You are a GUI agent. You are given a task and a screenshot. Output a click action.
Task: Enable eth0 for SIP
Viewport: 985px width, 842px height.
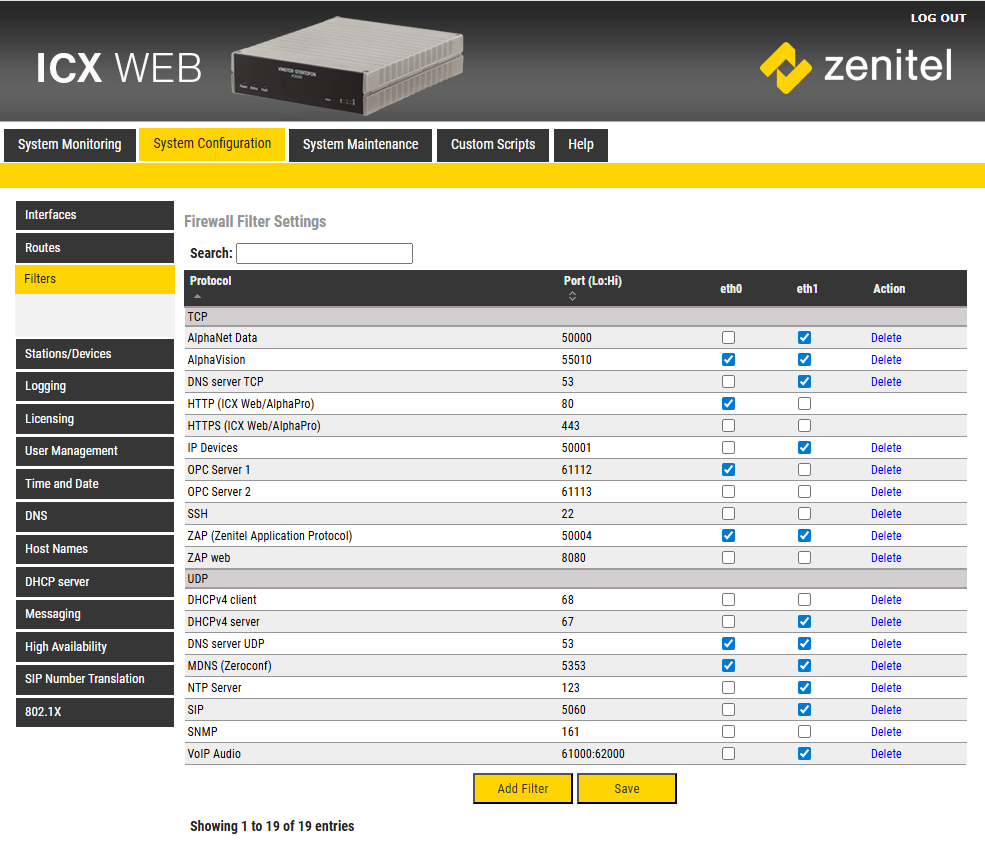click(728, 709)
